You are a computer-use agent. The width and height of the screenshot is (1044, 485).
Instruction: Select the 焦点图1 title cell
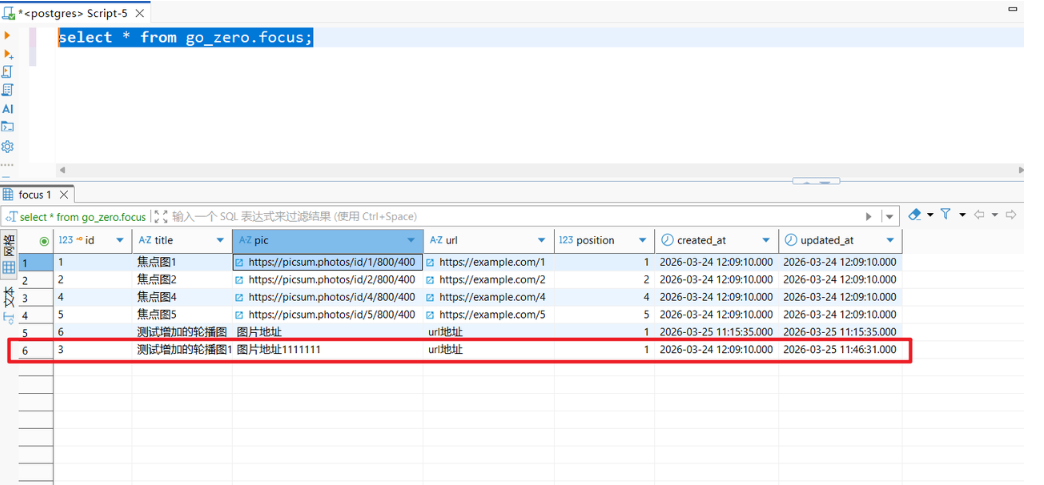point(182,262)
